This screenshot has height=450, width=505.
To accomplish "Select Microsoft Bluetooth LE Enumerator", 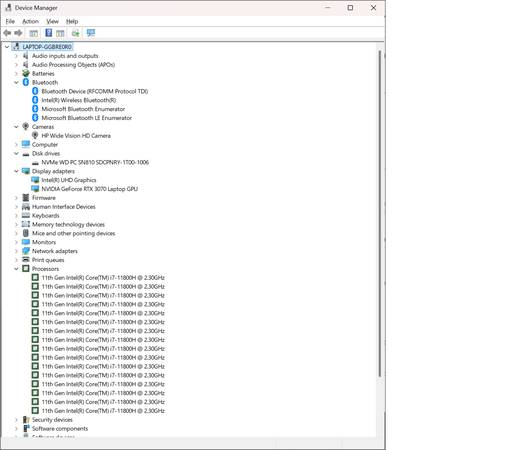I will point(87,118).
